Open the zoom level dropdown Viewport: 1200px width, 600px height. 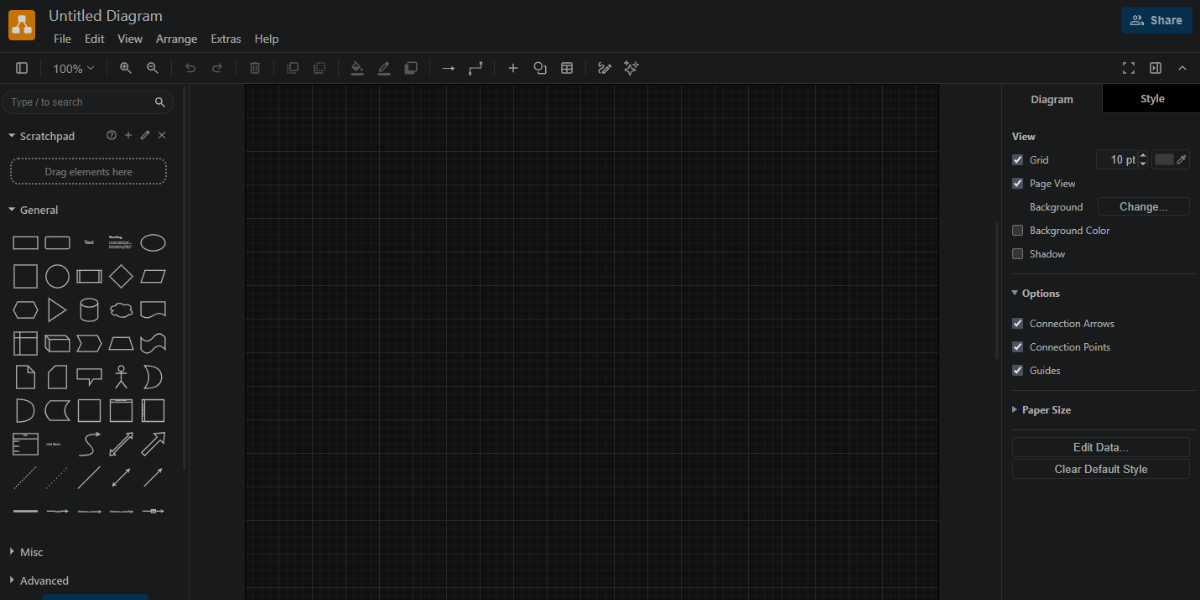[73, 68]
